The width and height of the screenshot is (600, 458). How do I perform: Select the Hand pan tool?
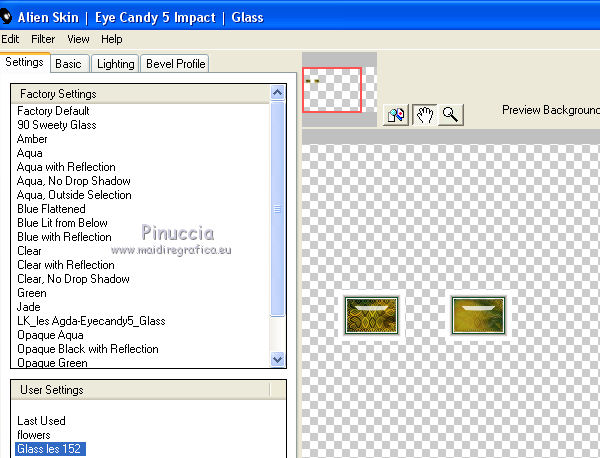(424, 115)
